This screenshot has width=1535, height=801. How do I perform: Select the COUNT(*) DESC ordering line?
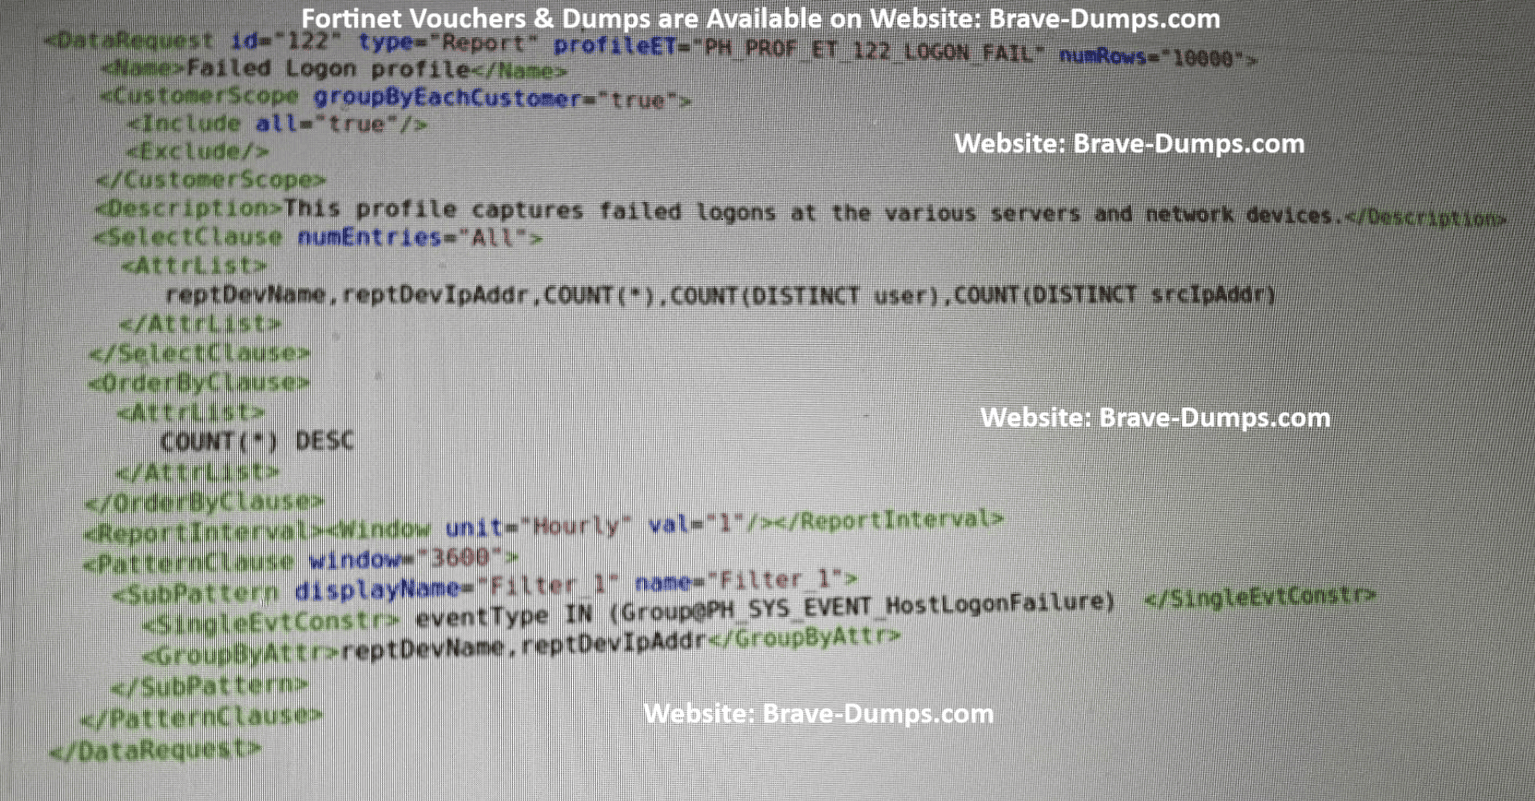(x=257, y=441)
